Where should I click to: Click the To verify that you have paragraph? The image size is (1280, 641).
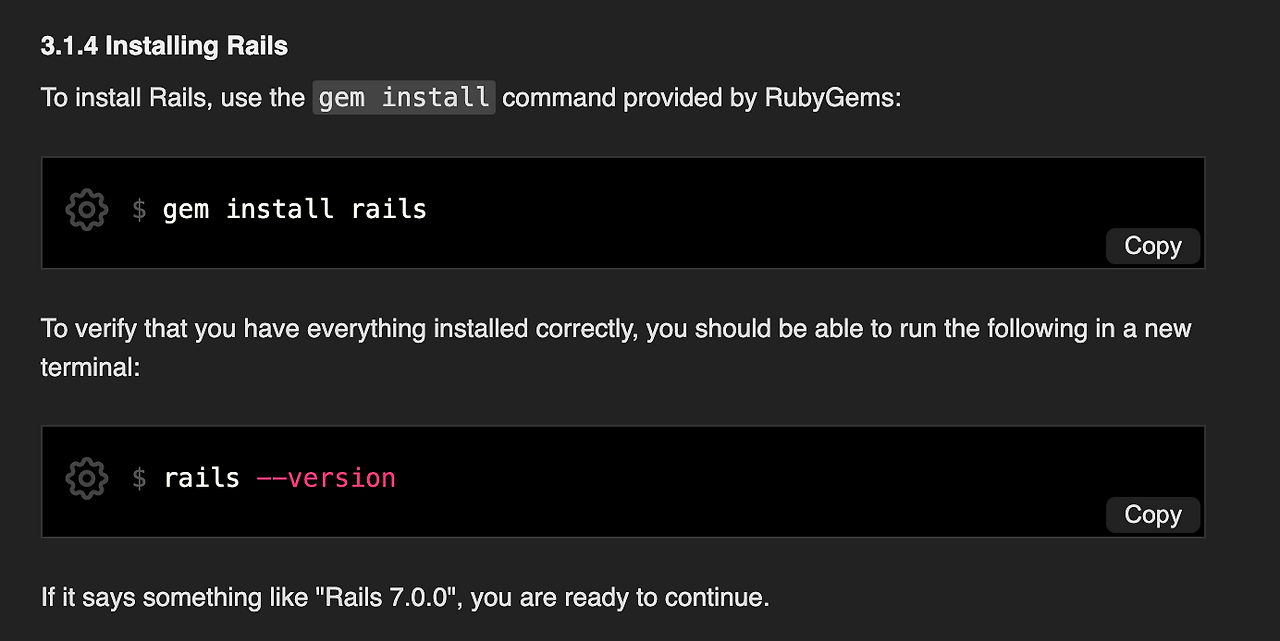(x=616, y=348)
